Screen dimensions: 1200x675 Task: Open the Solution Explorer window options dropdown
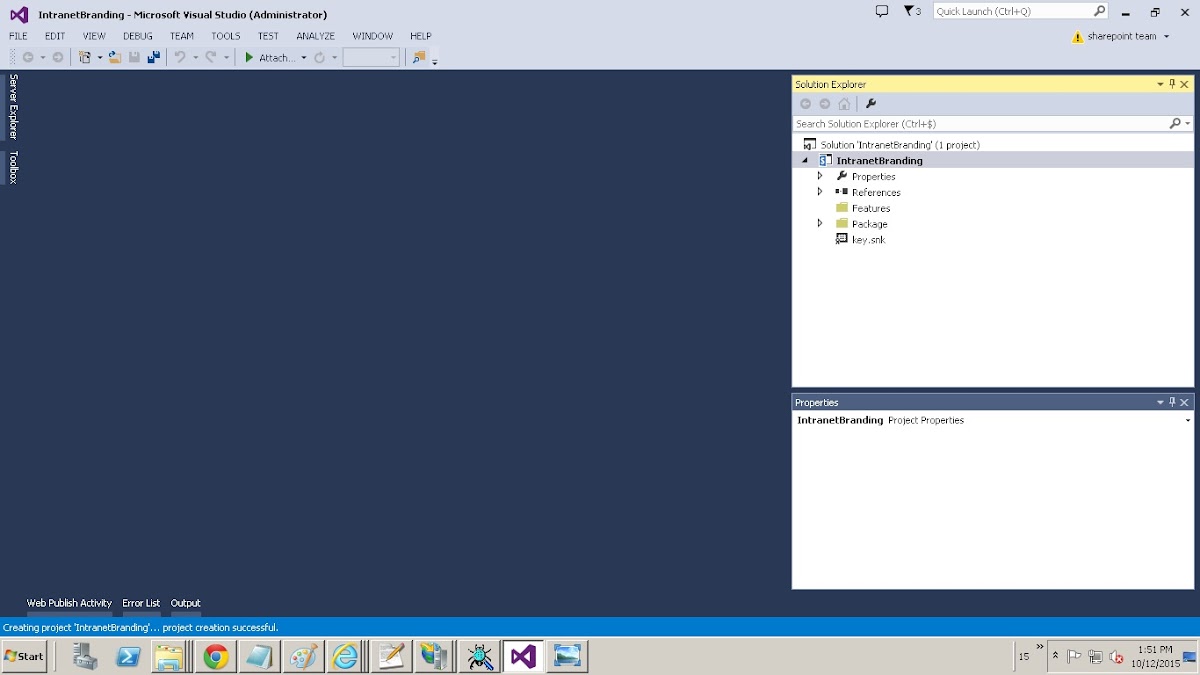[x=1160, y=84]
